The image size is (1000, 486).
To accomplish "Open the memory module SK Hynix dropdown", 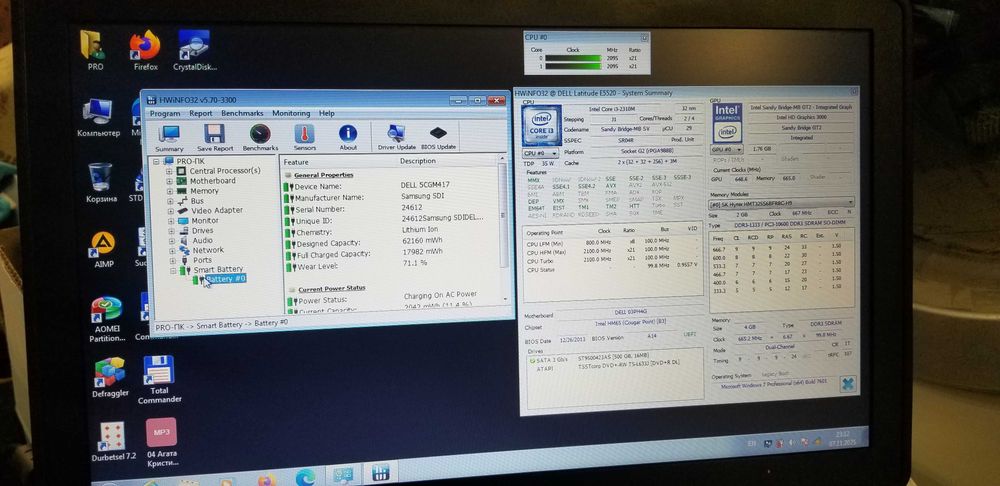I will [782, 204].
